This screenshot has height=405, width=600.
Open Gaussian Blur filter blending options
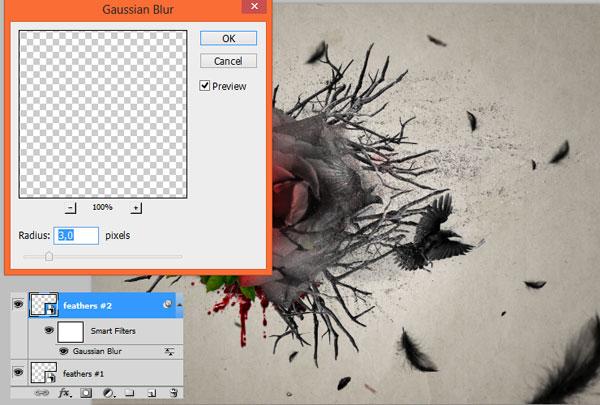coord(171,352)
